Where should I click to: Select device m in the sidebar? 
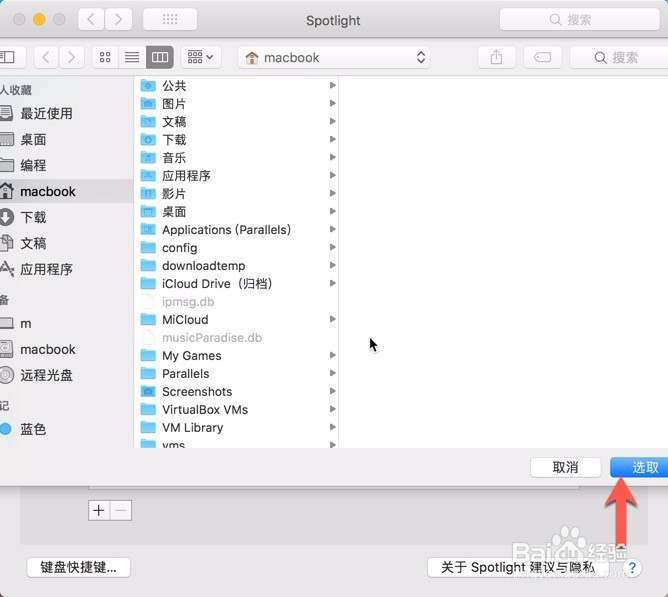64,323
